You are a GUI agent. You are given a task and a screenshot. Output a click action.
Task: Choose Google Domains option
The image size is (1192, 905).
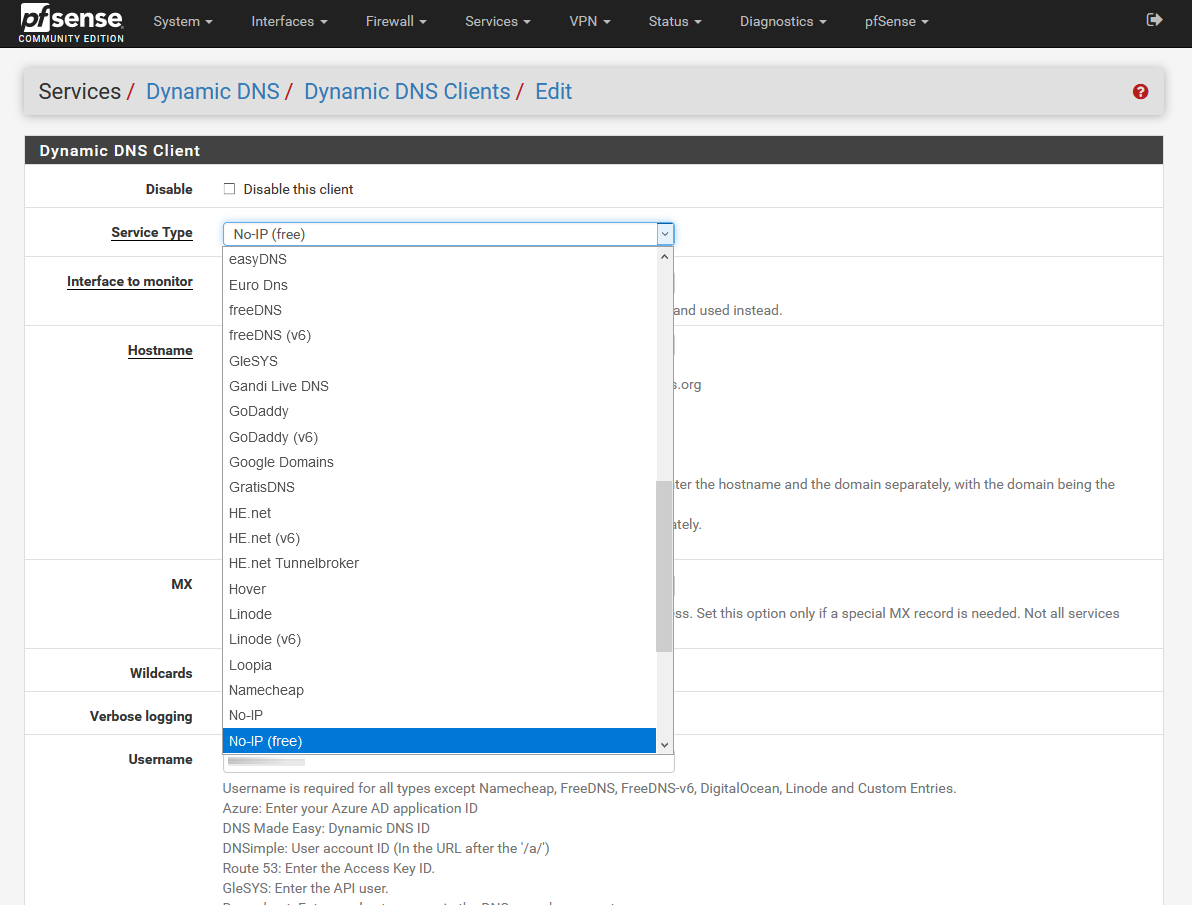click(439, 462)
